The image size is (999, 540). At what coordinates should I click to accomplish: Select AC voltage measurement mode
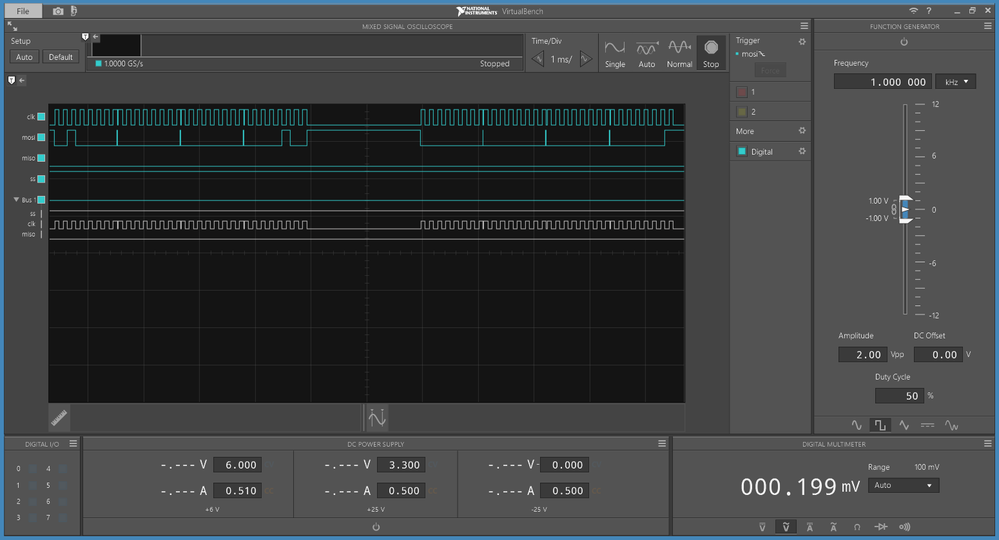(786, 527)
